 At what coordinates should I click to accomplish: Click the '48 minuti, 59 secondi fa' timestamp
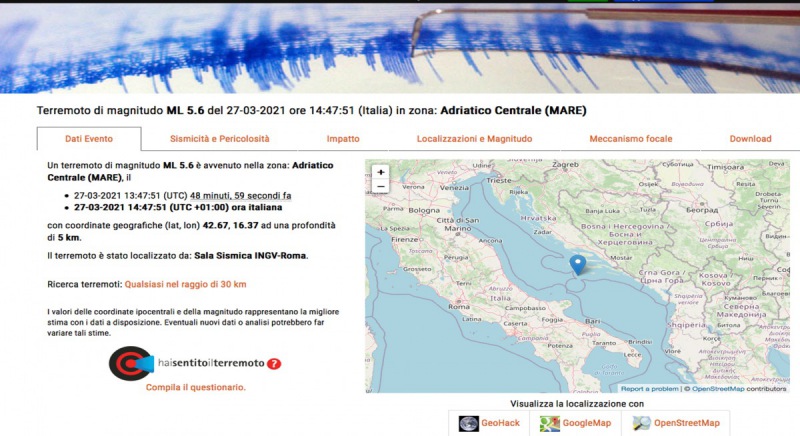(x=243, y=195)
